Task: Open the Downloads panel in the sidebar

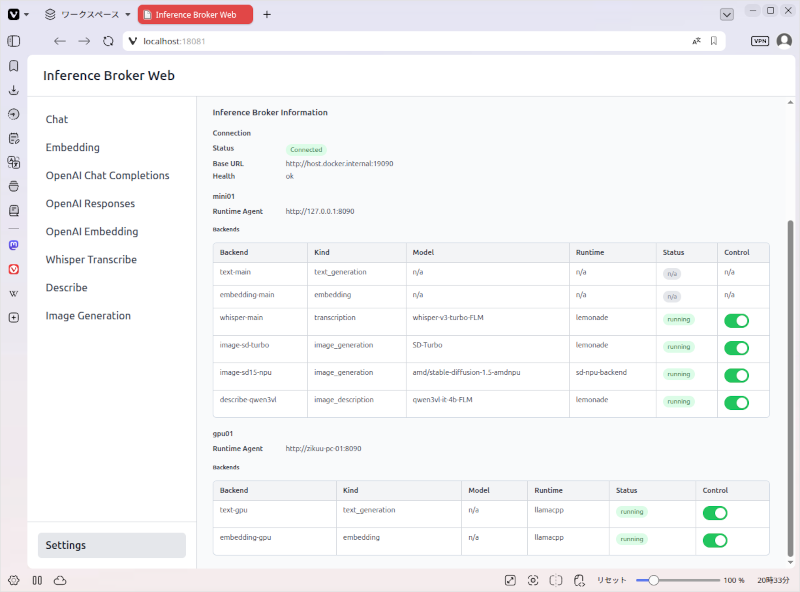Action: pos(14,90)
